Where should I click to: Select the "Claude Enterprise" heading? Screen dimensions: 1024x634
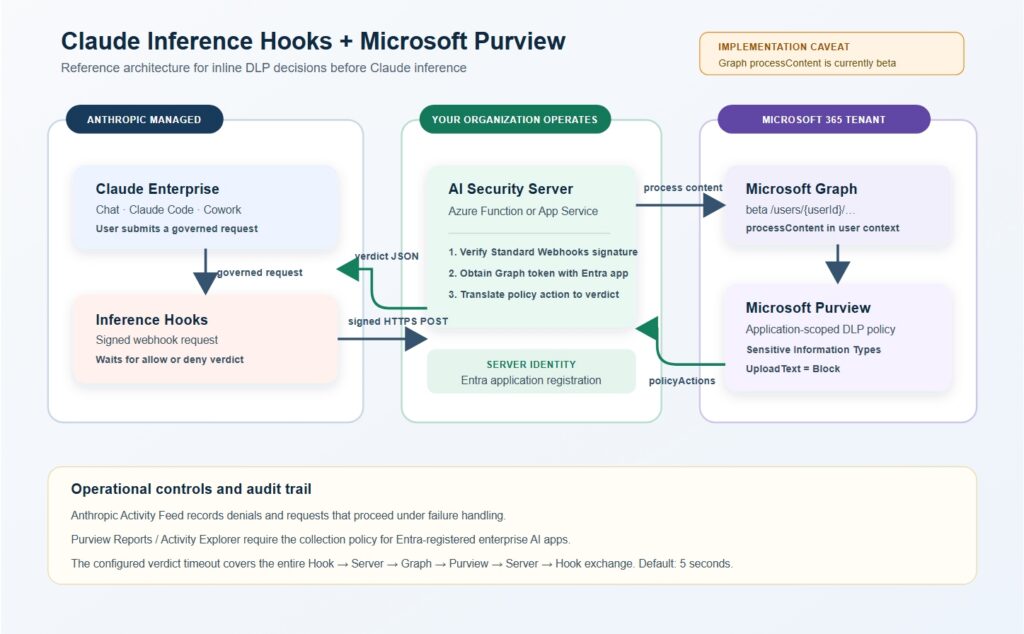pos(157,189)
